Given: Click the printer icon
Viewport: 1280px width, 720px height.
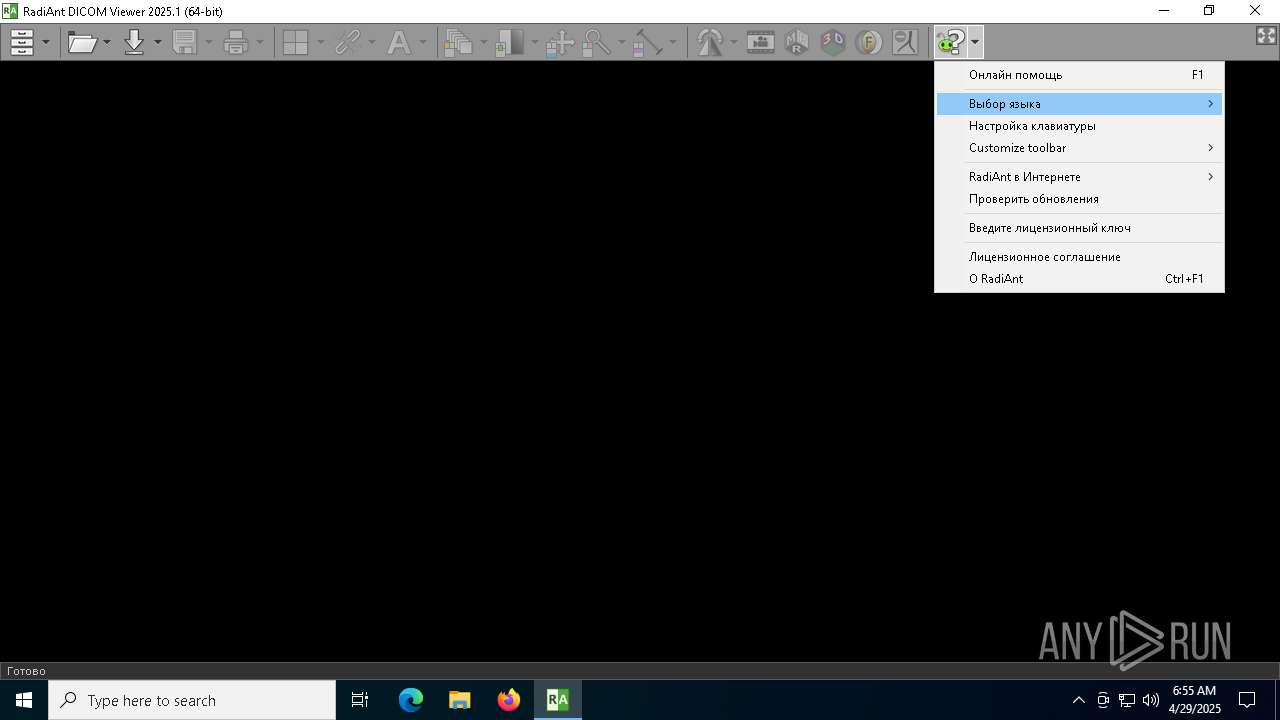Looking at the screenshot, I should point(236,42).
